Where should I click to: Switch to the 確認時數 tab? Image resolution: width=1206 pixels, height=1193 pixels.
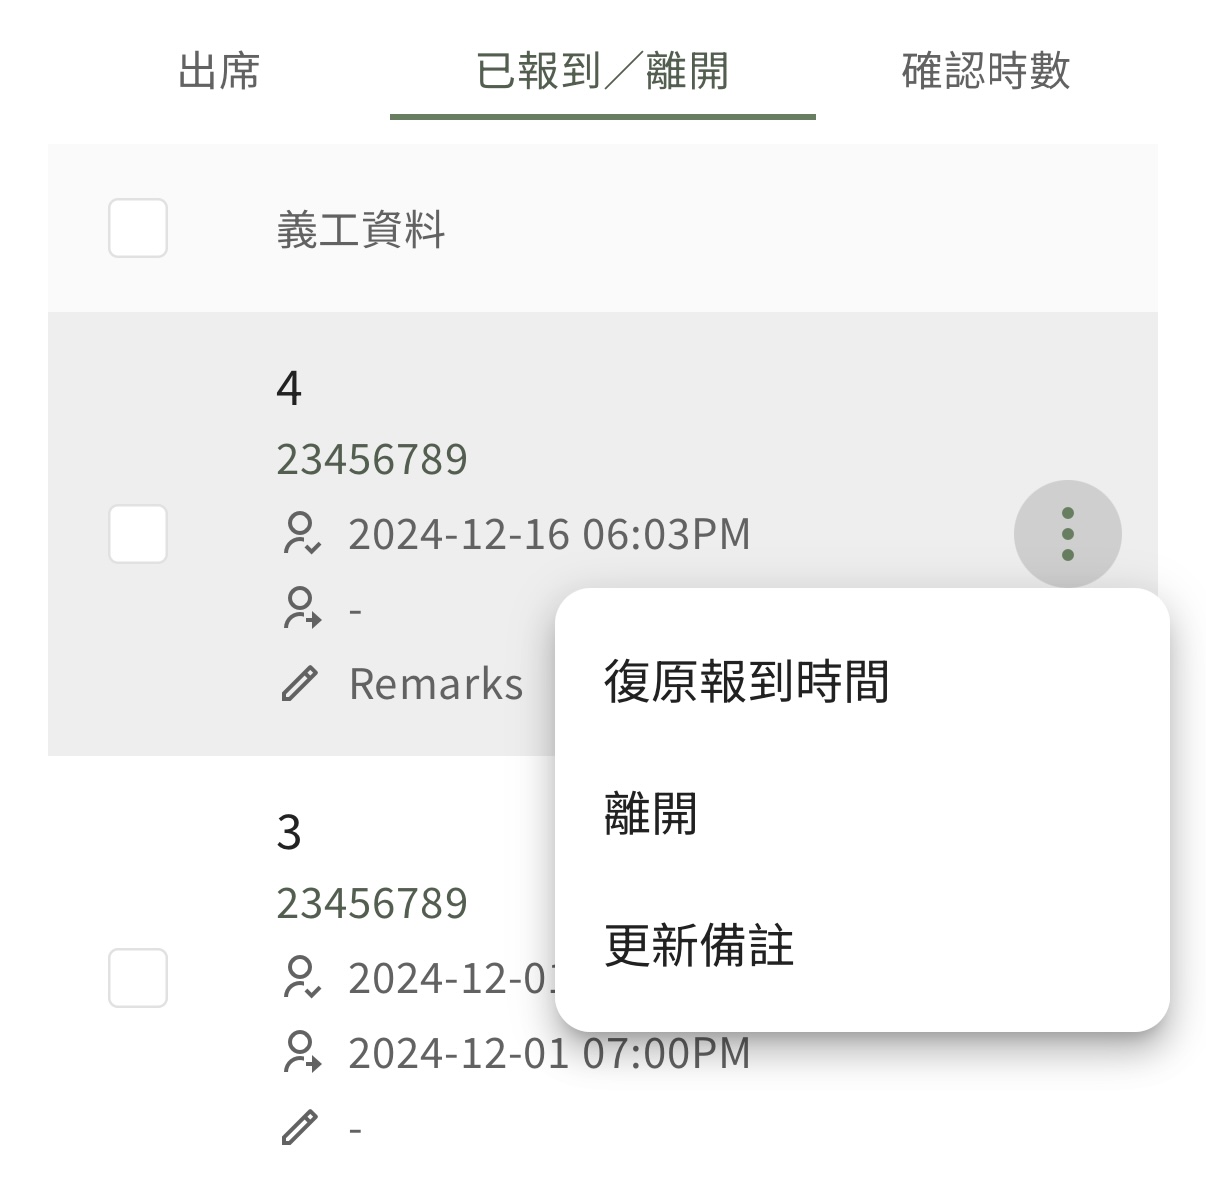point(986,71)
